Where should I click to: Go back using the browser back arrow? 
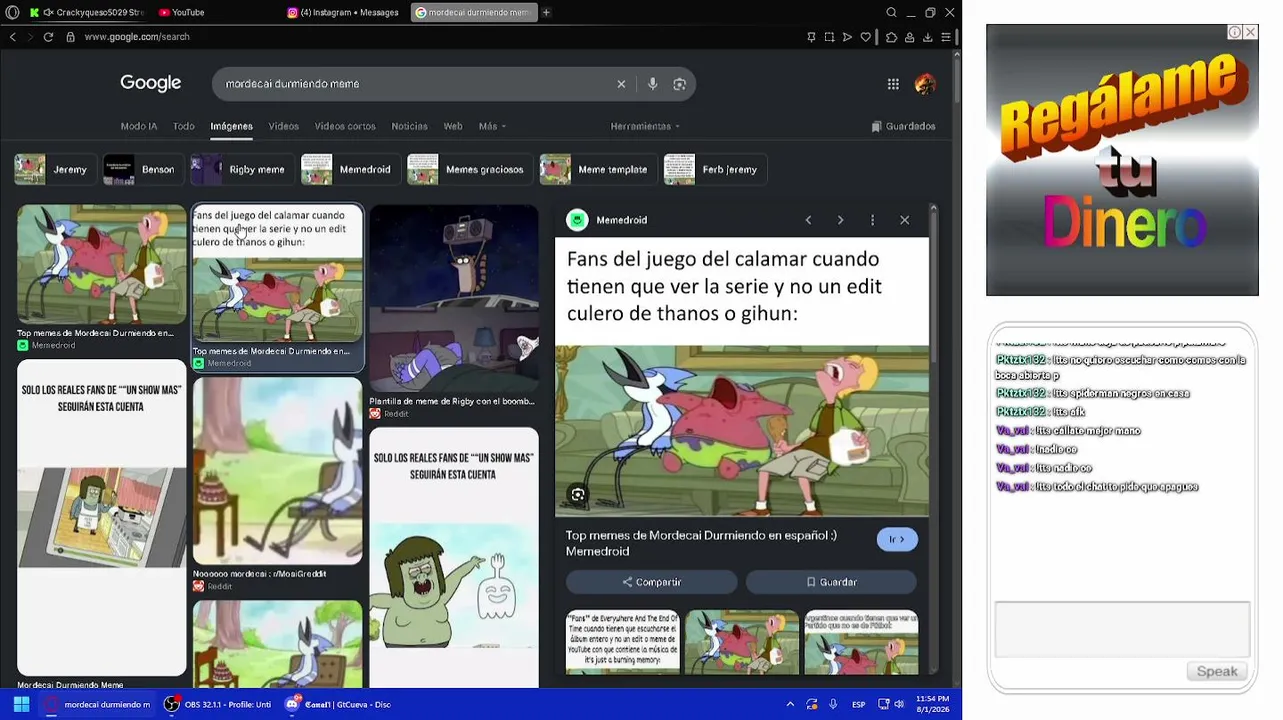(13, 37)
